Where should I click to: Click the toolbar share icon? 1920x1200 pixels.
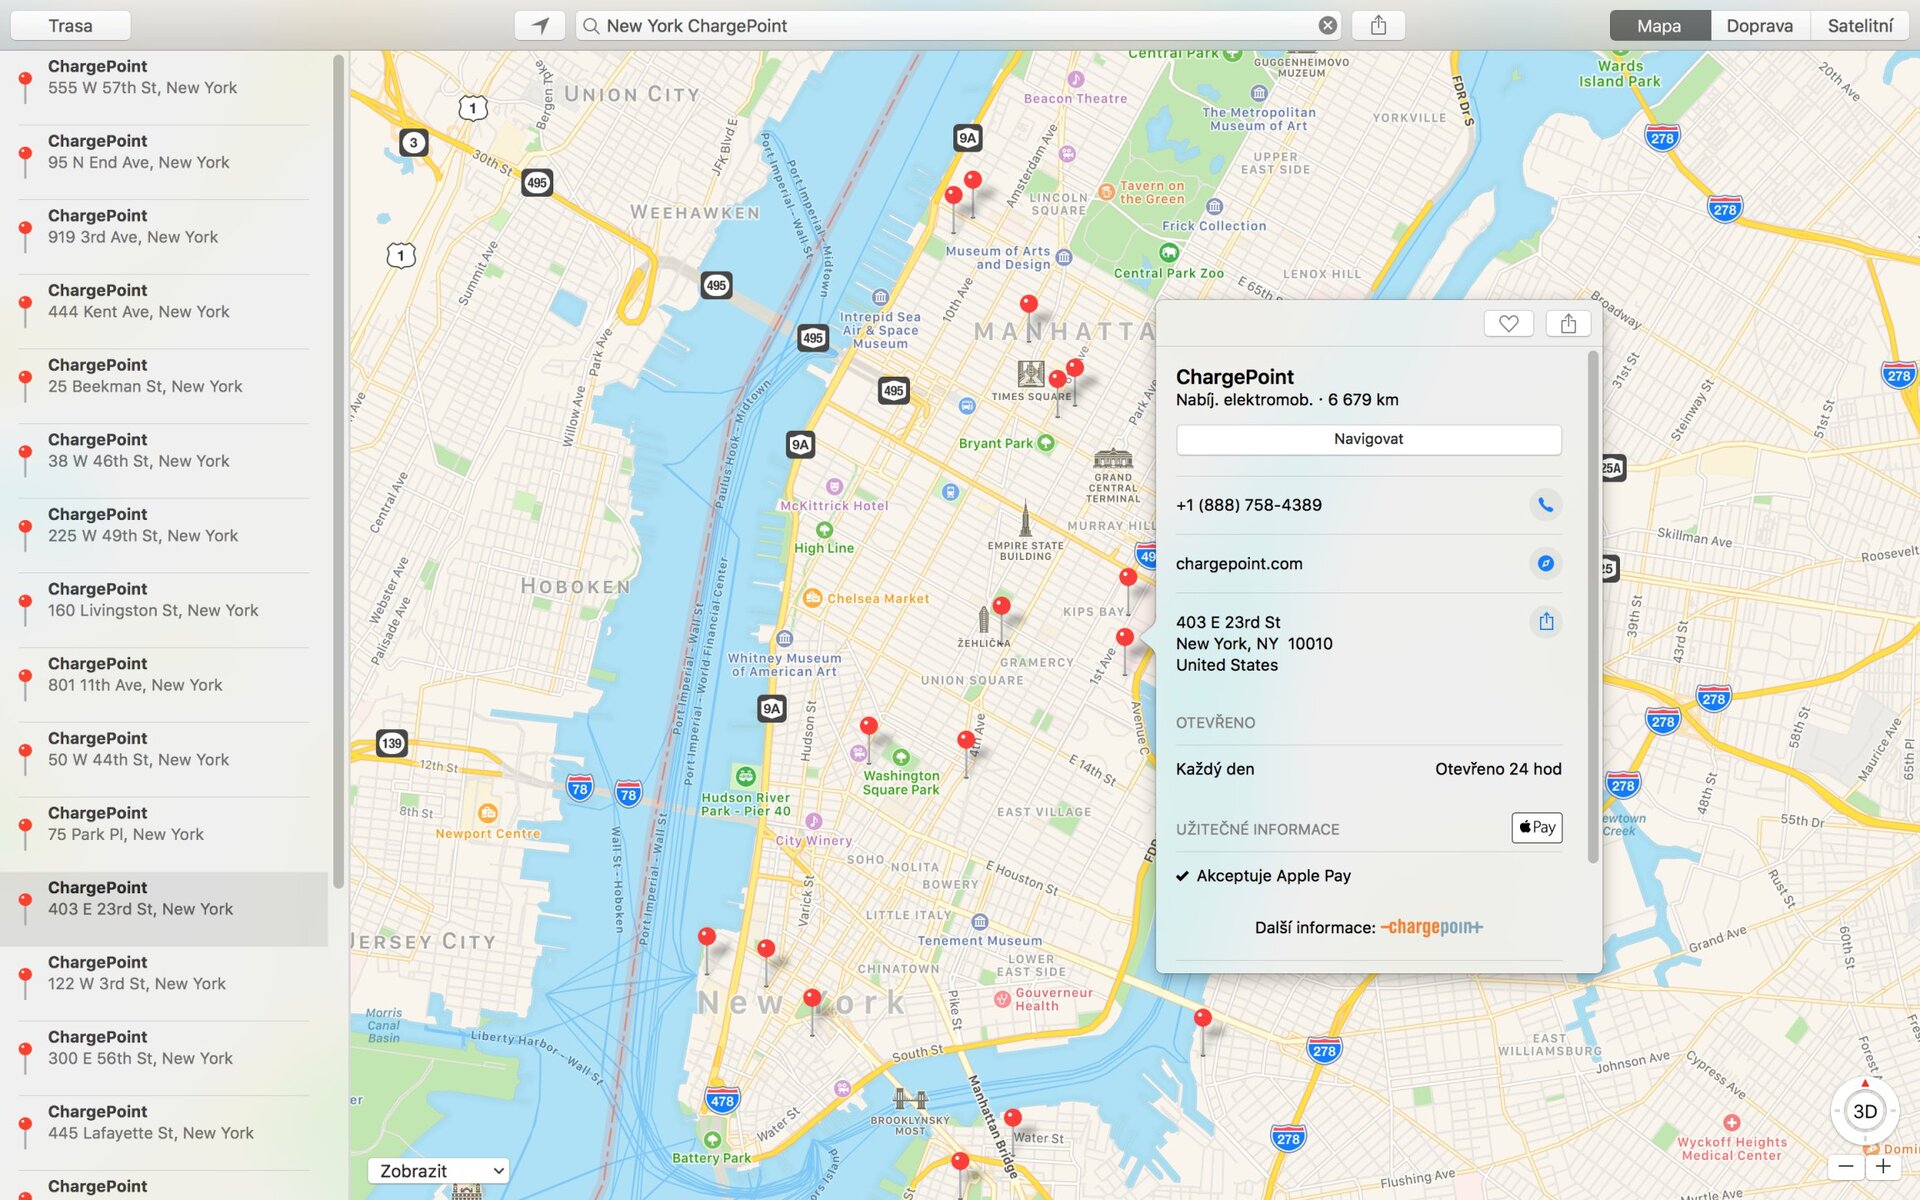[x=1378, y=25]
